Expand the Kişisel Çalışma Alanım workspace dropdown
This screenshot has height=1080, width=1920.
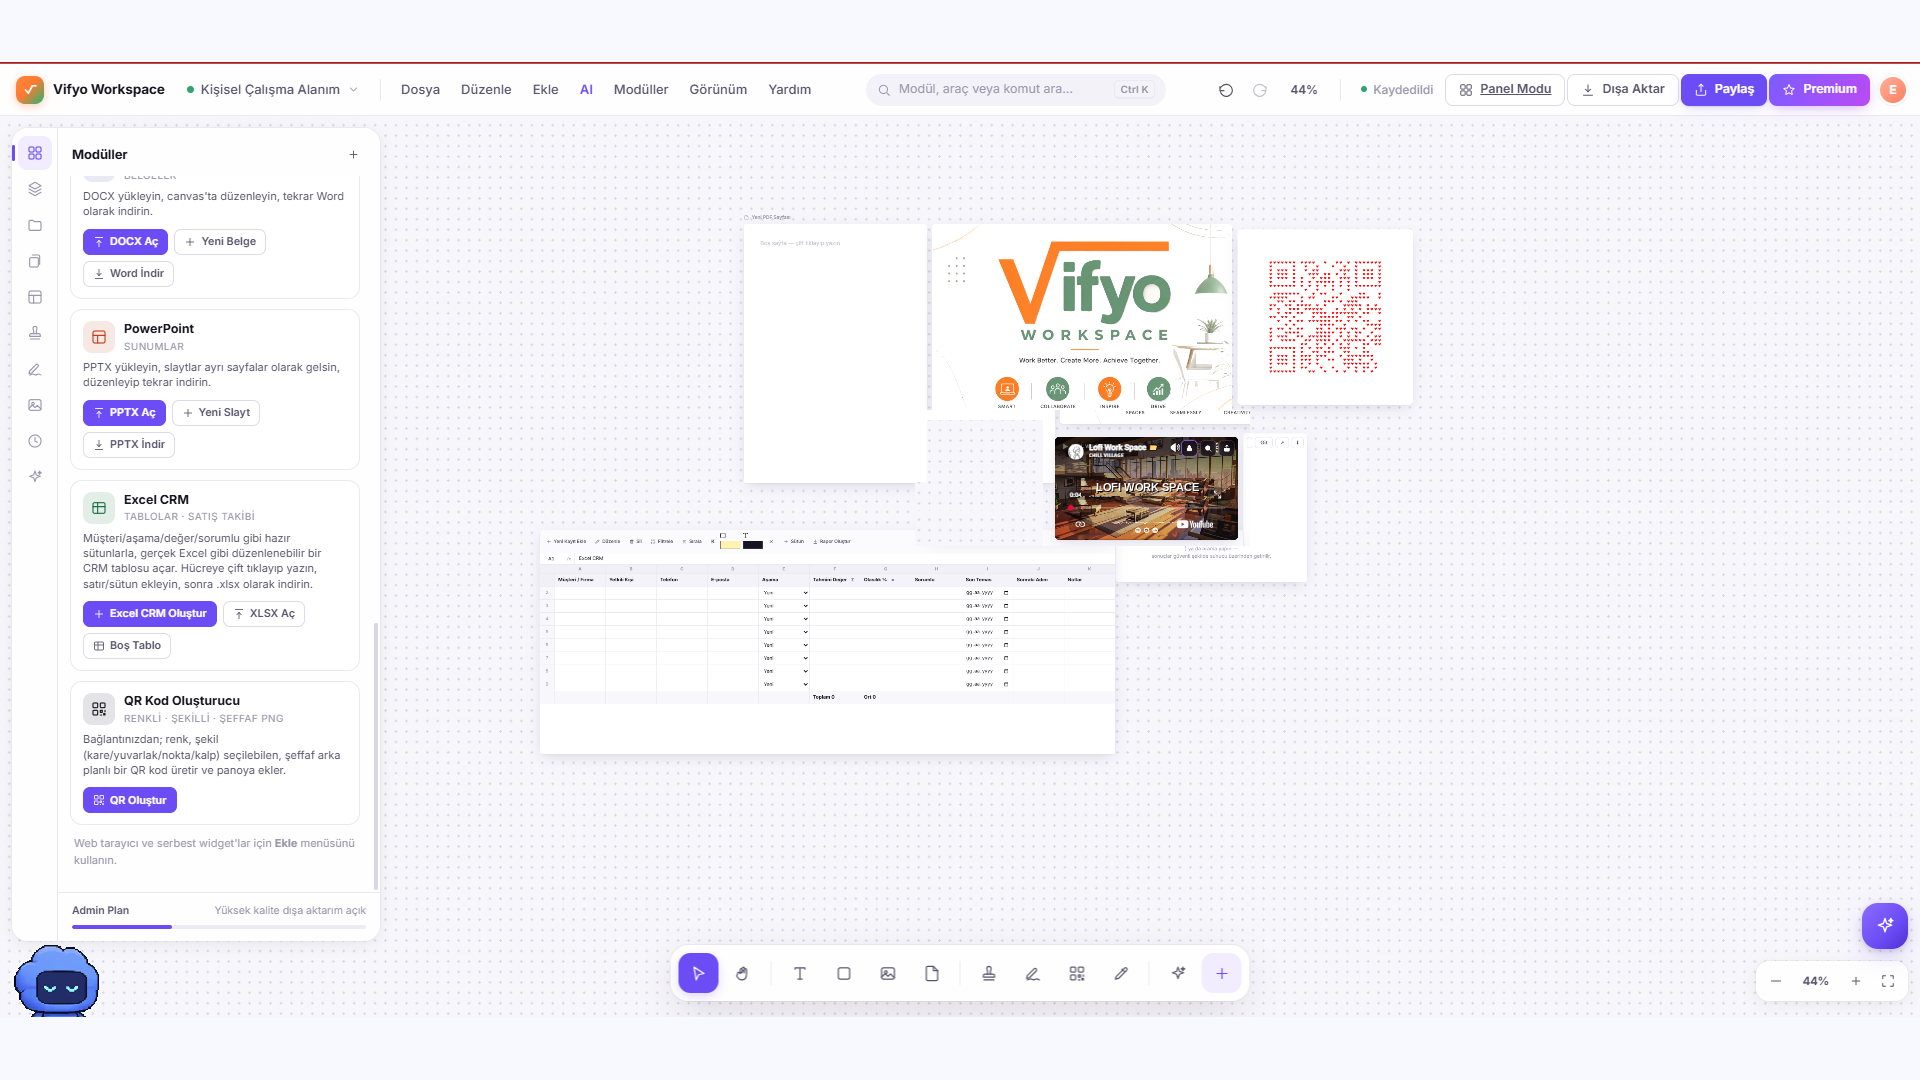(272, 90)
